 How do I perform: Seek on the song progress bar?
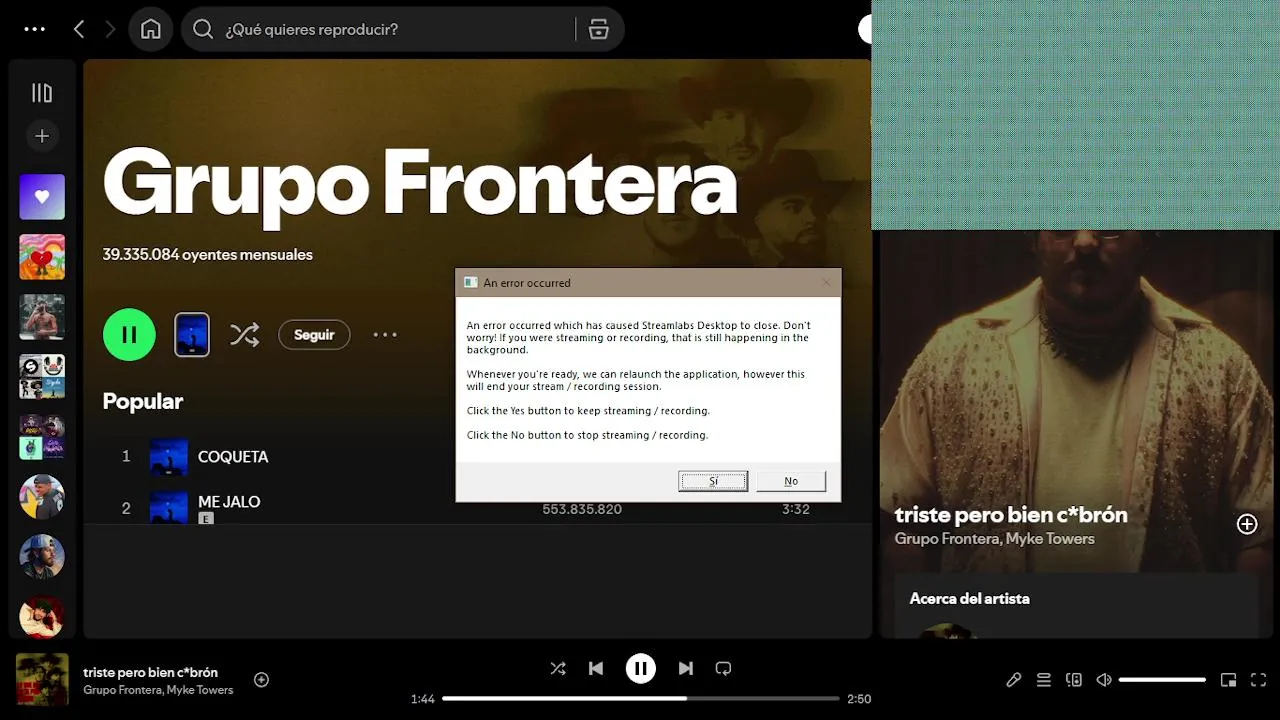pyautogui.click(x=641, y=698)
